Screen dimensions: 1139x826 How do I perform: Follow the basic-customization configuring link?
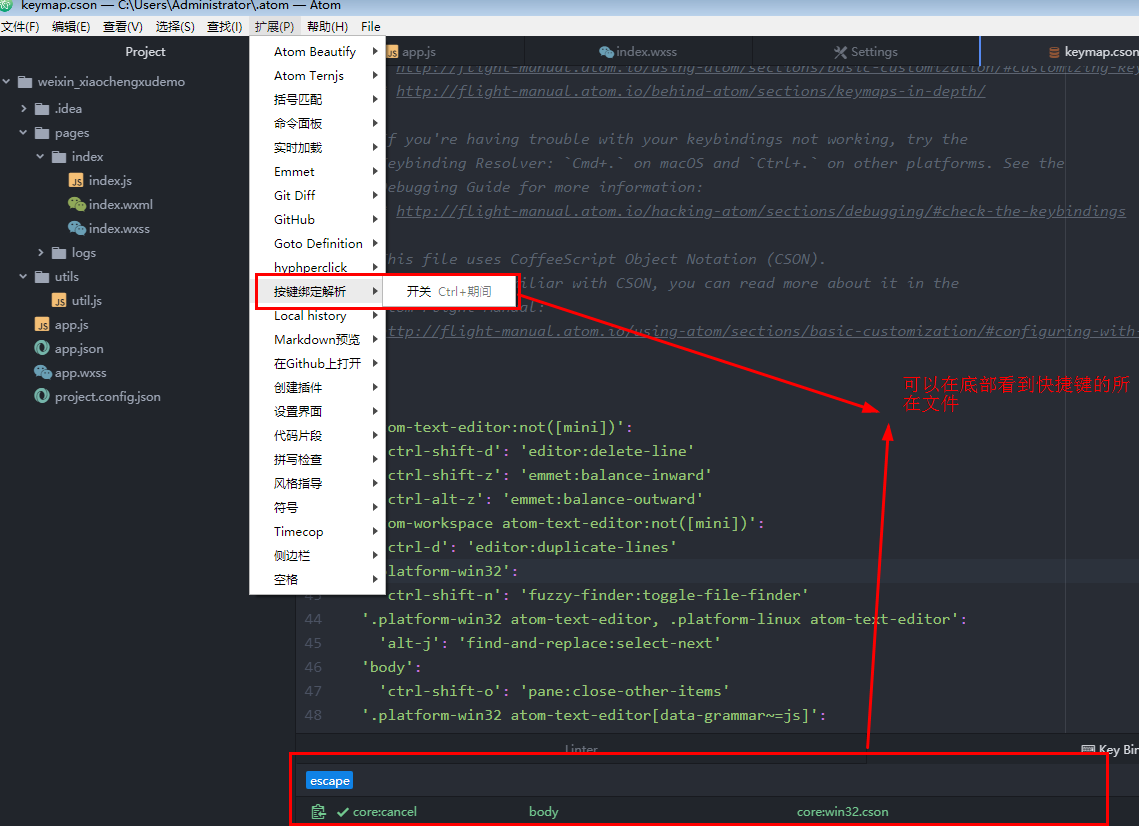pyautogui.click(x=763, y=331)
